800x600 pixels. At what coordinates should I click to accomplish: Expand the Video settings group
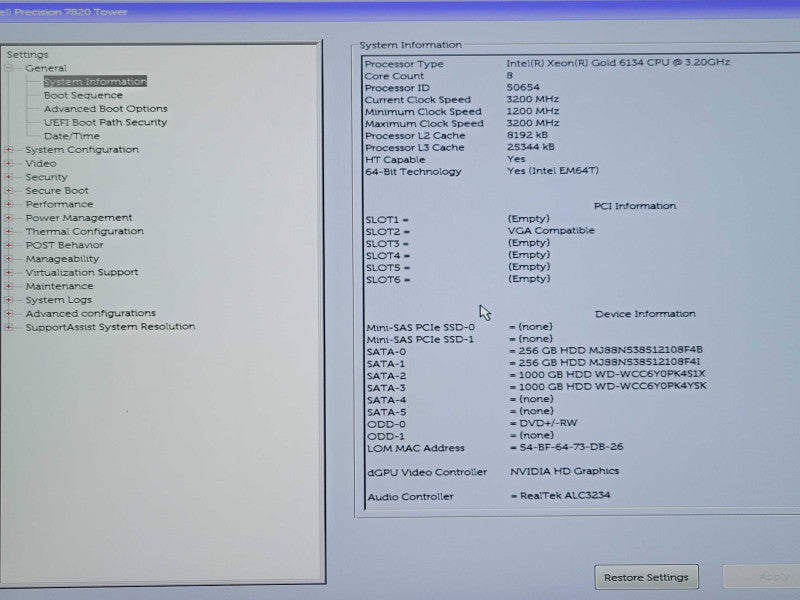[9, 163]
